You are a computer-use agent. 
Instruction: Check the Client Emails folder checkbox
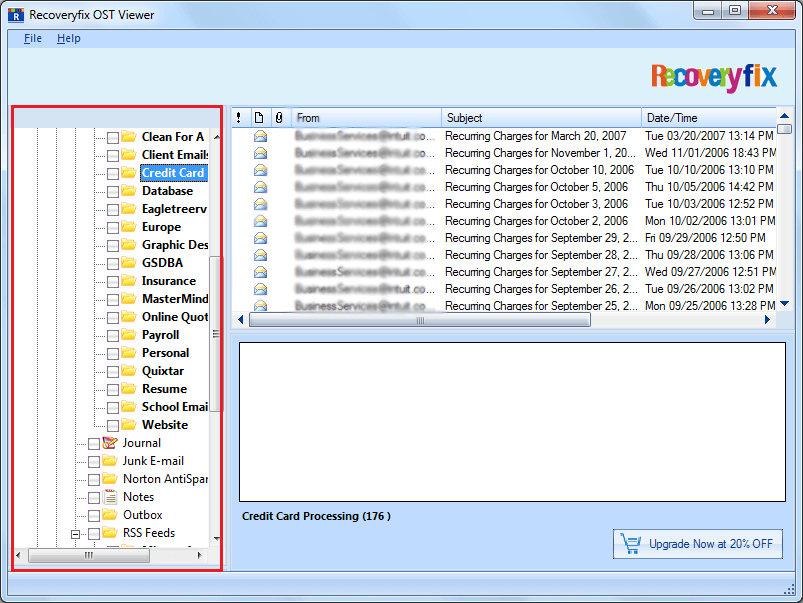pos(113,155)
